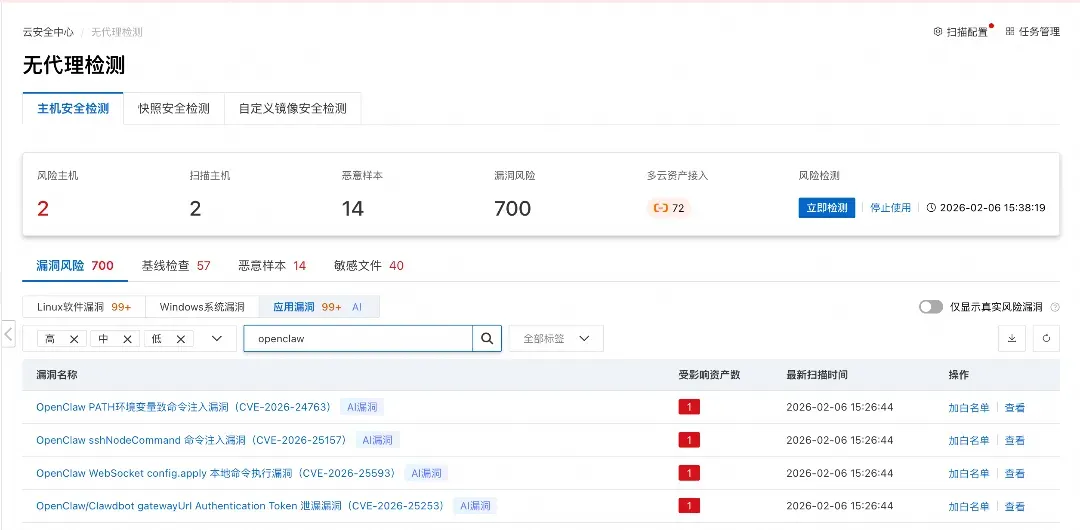Click the 风险主机 count 2

tap(43, 208)
